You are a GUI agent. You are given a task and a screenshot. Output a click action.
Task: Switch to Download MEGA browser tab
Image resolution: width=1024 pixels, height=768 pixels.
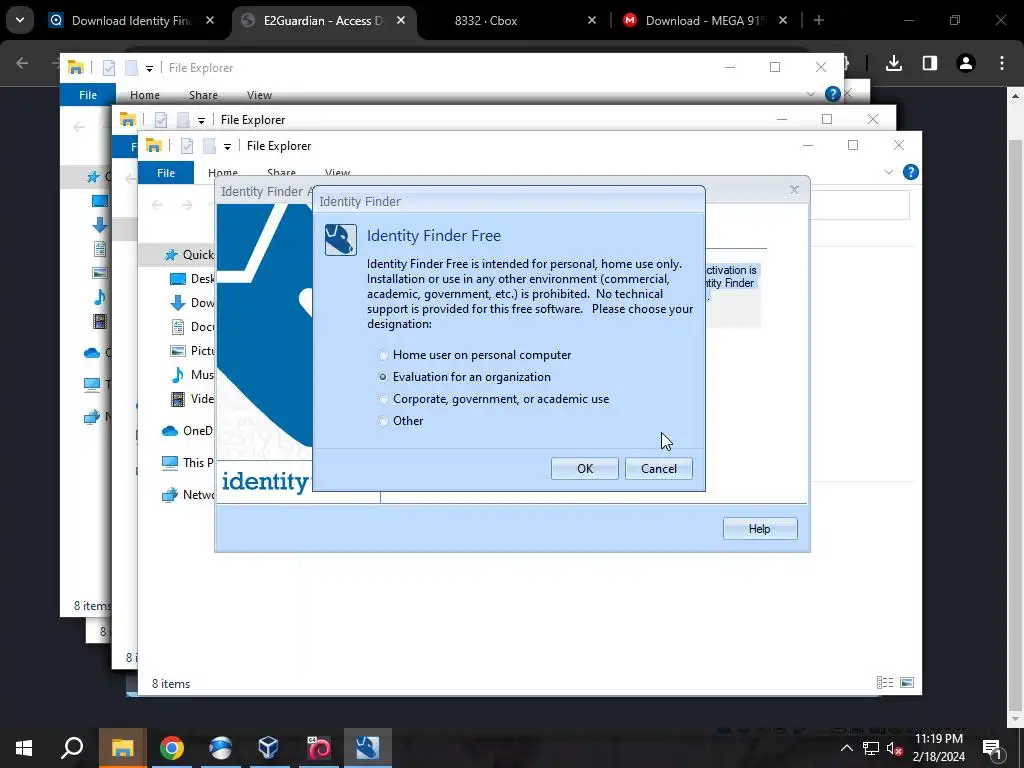[x=705, y=21]
